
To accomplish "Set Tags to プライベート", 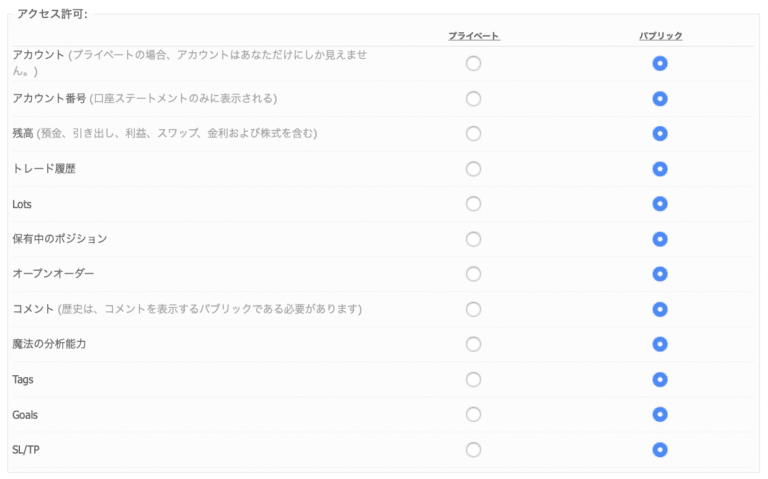I will click(473, 380).
